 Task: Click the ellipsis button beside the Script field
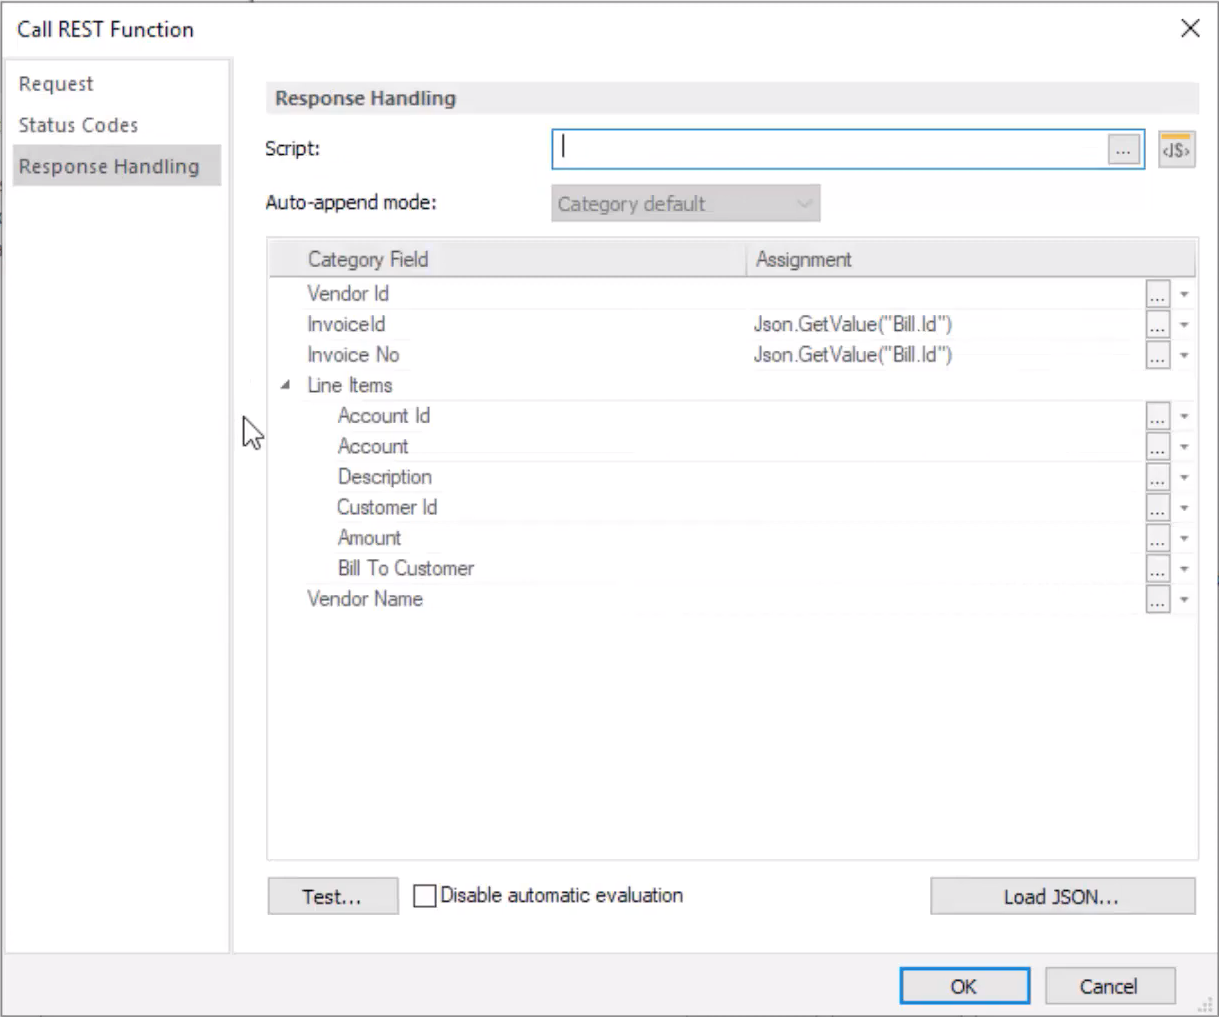tap(1123, 149)
